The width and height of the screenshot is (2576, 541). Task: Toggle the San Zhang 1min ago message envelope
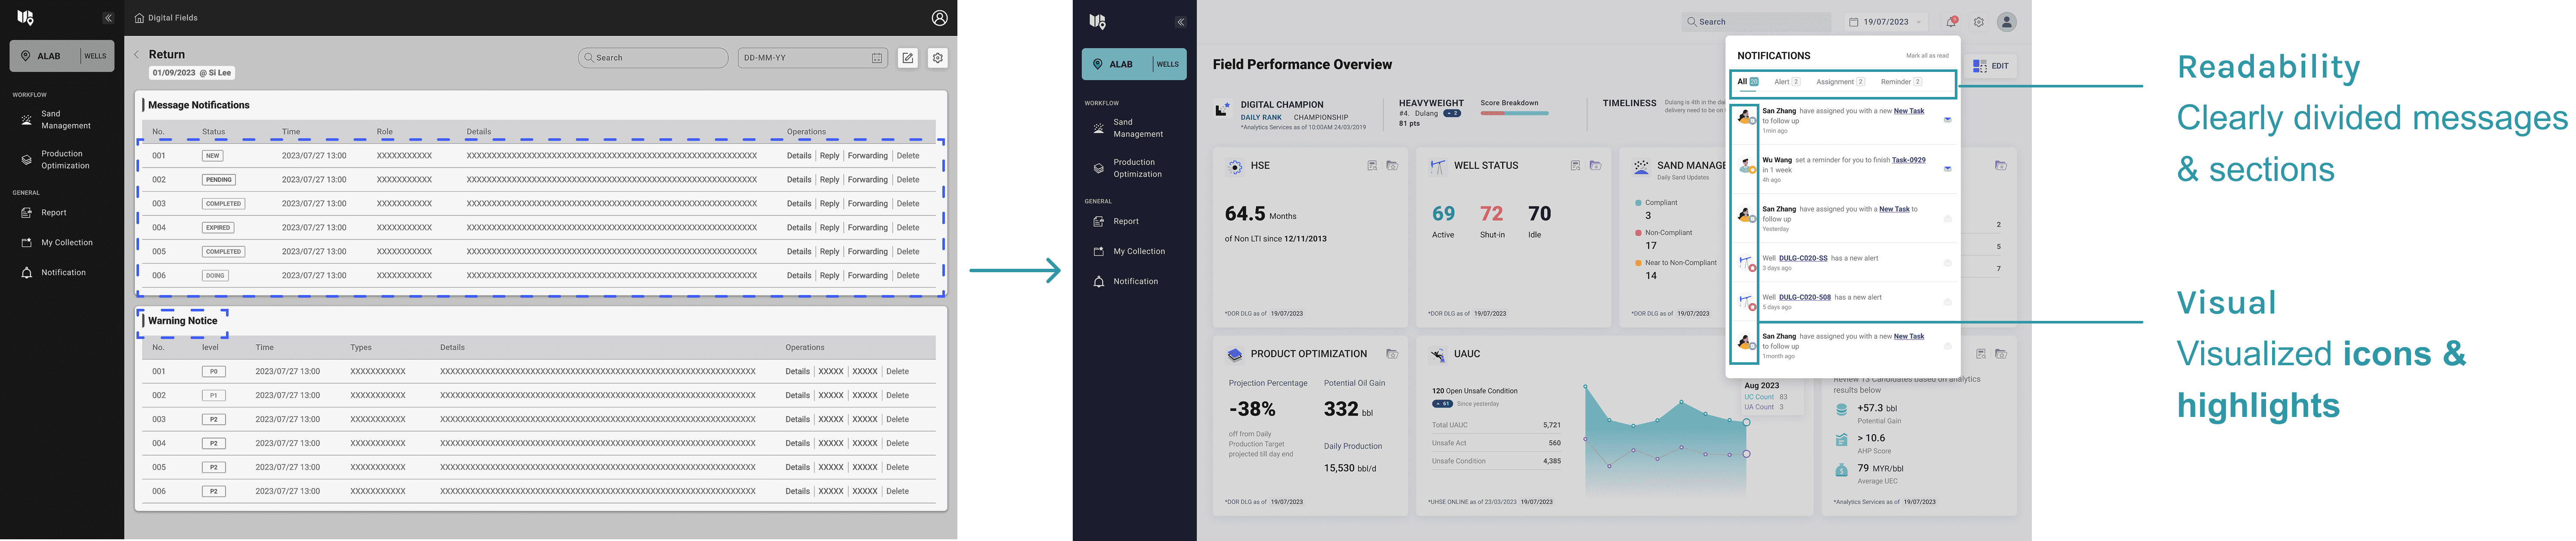[1947, 120]
